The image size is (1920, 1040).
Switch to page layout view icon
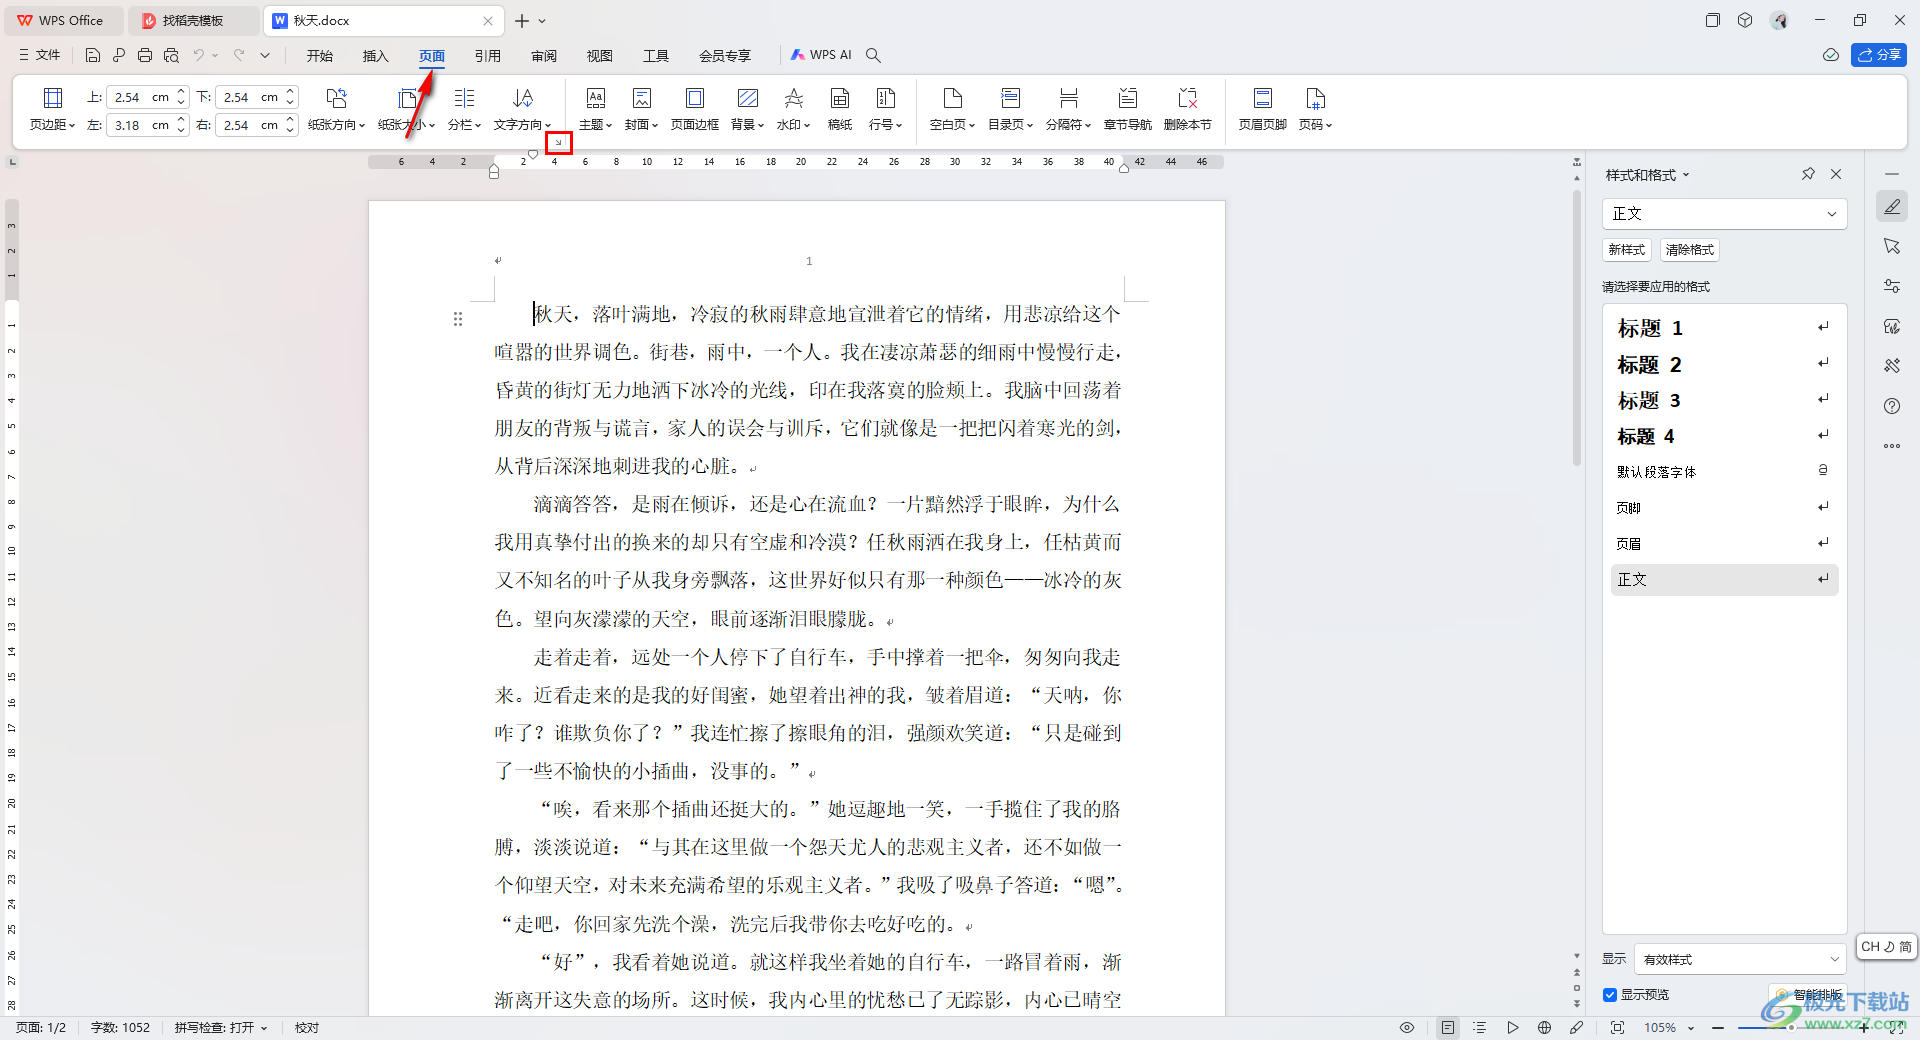pos(1448,1028)
